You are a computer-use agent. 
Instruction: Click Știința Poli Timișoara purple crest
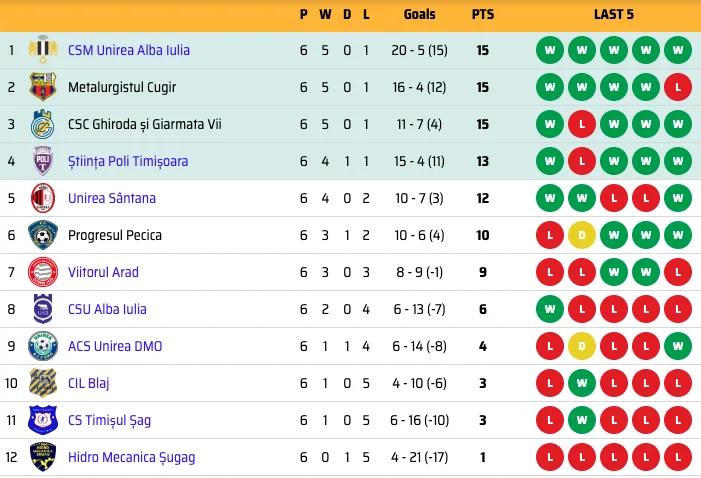coord(43,161)
